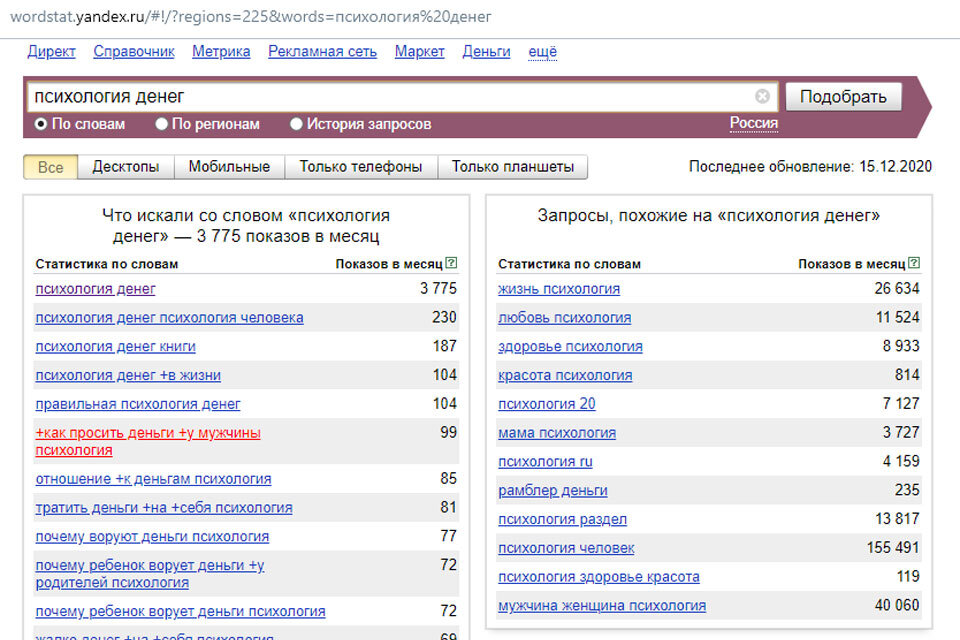Open the help icon in similar queries column
Screen dimensions: 960x640
(914, 262)
